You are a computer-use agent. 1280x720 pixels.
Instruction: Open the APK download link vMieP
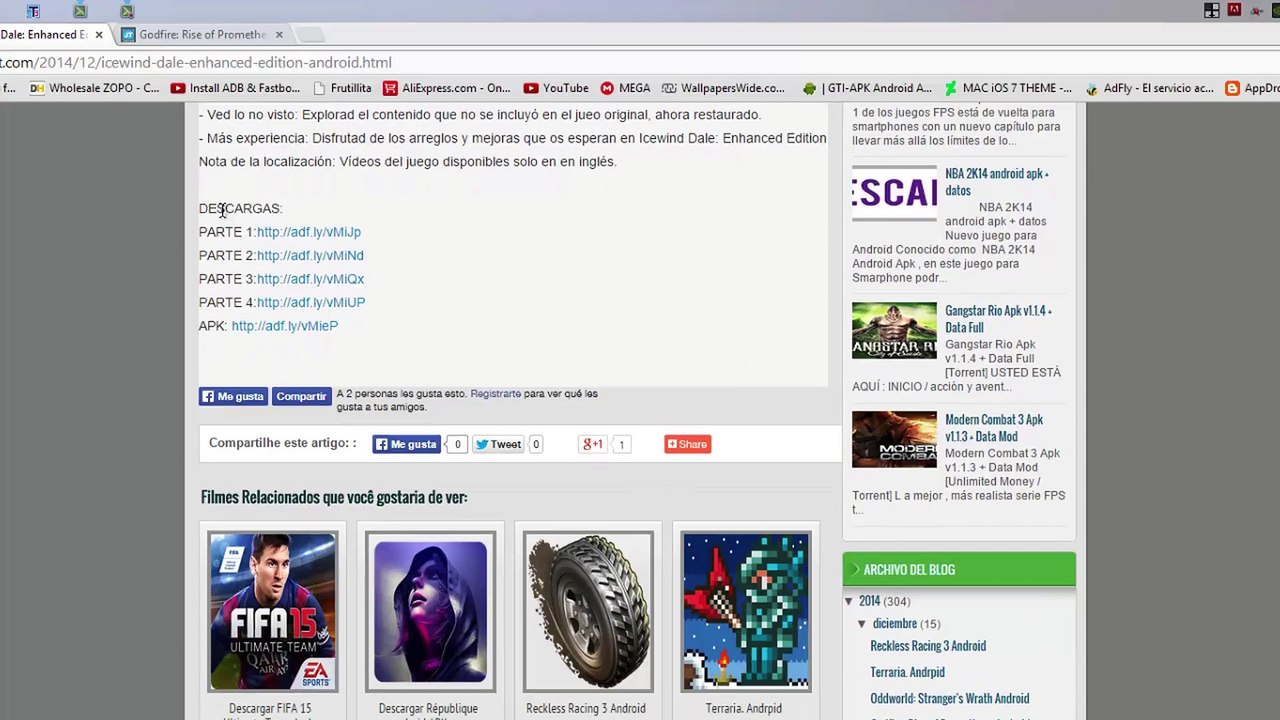click(x=285, y=326)
